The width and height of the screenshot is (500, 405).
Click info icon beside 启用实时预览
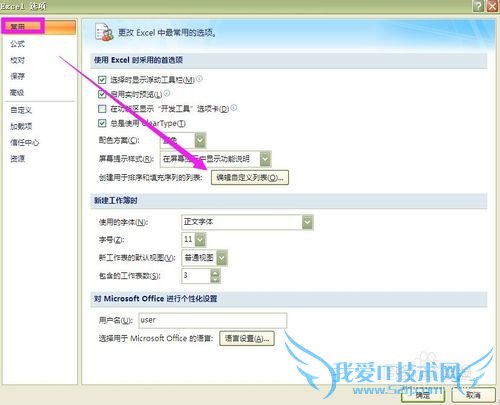tap(167, 93)
